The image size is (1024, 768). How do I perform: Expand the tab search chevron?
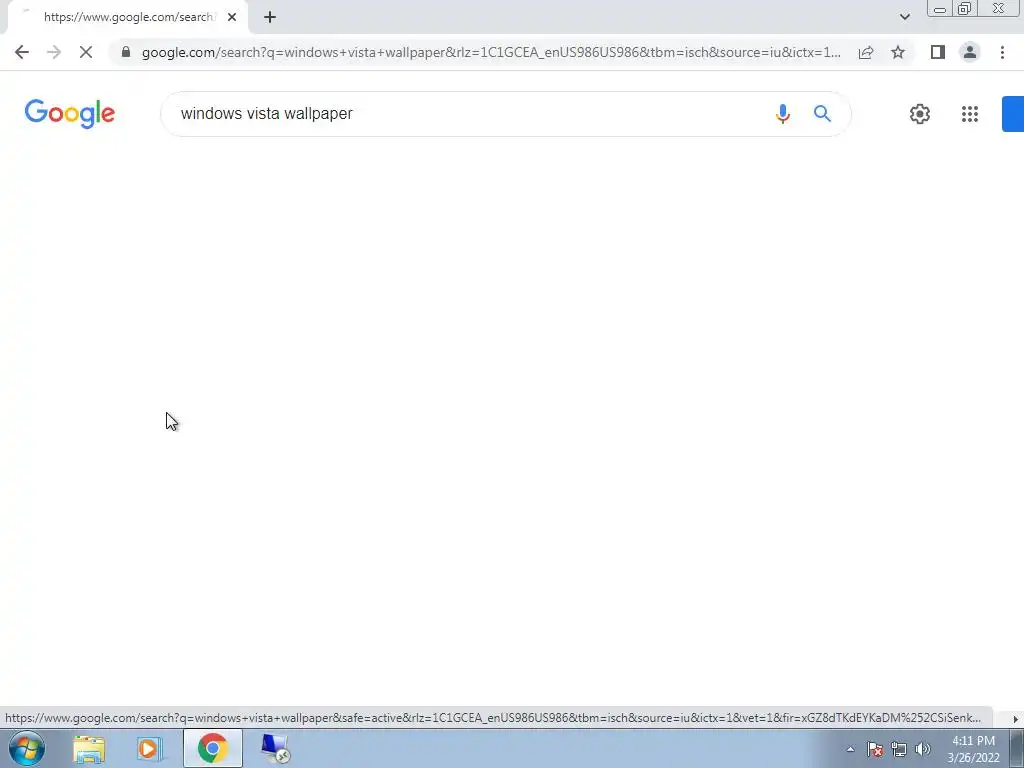click(904, 17)
